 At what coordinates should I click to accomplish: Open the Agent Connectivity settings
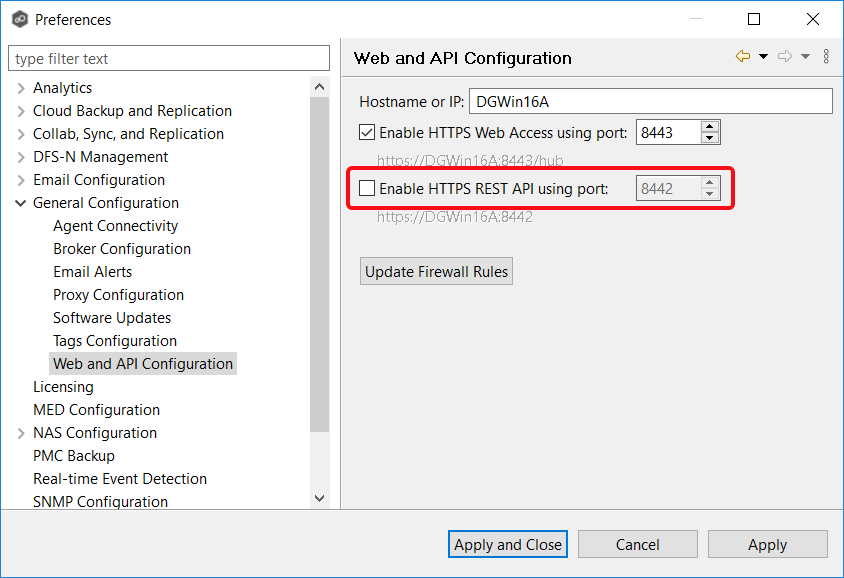click(115, 225)
